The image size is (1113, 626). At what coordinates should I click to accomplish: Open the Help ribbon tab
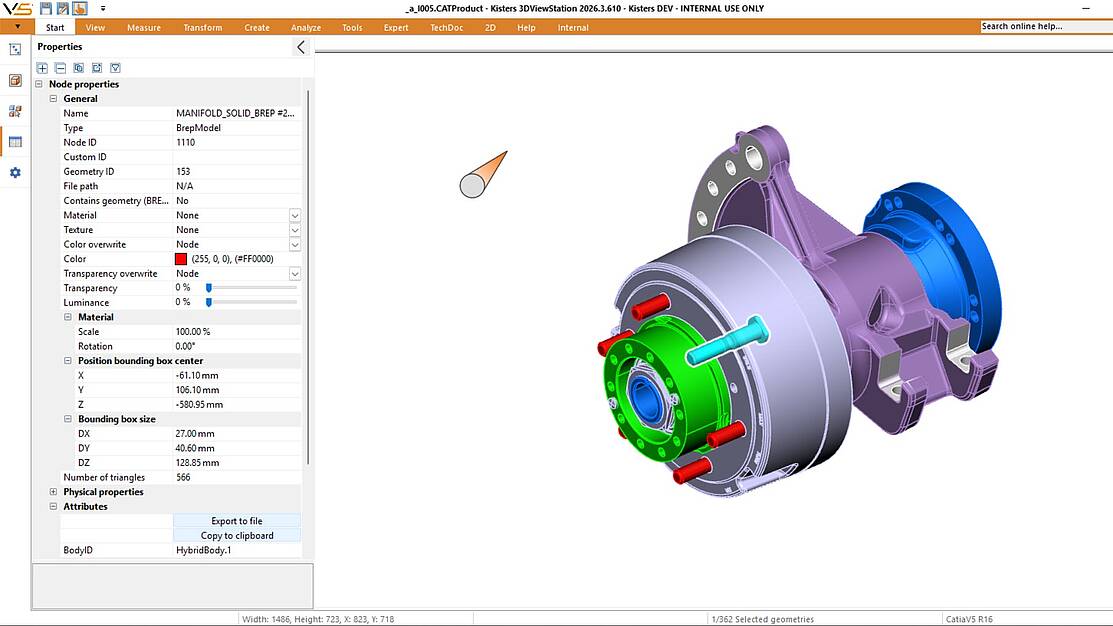pos(526,28)
